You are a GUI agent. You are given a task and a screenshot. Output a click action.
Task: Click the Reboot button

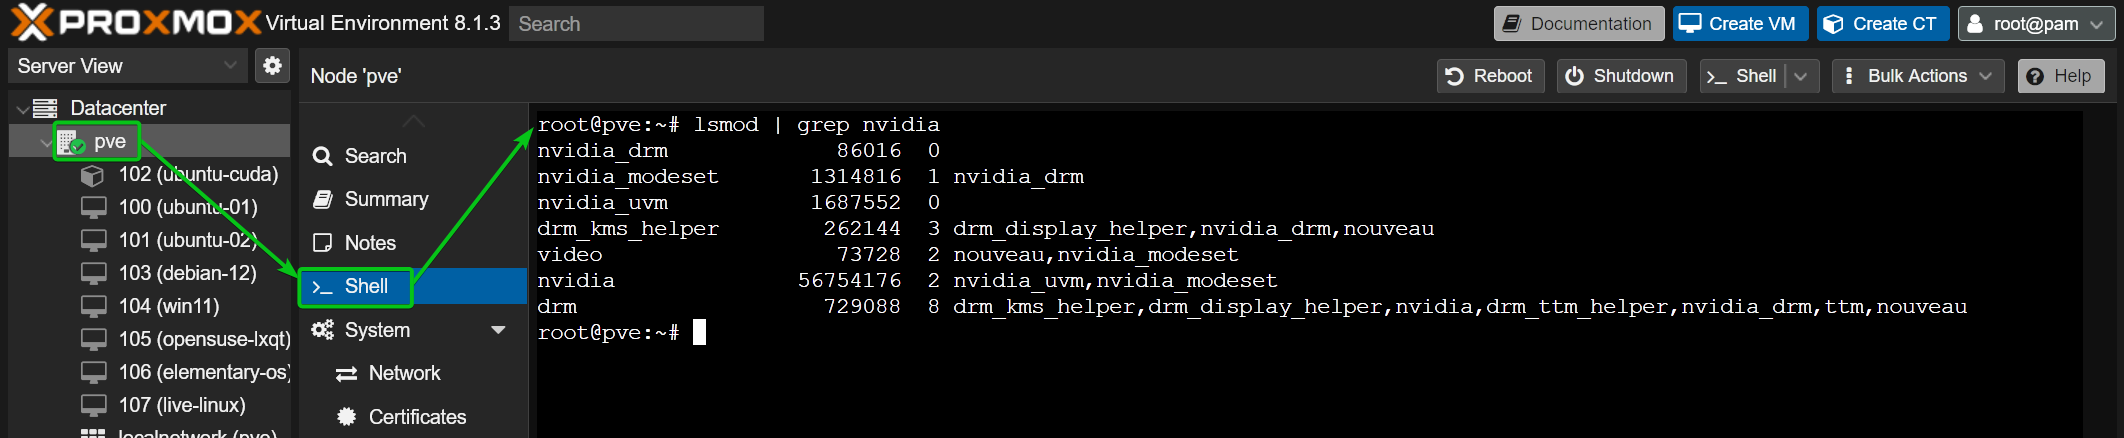(1490, 76)
